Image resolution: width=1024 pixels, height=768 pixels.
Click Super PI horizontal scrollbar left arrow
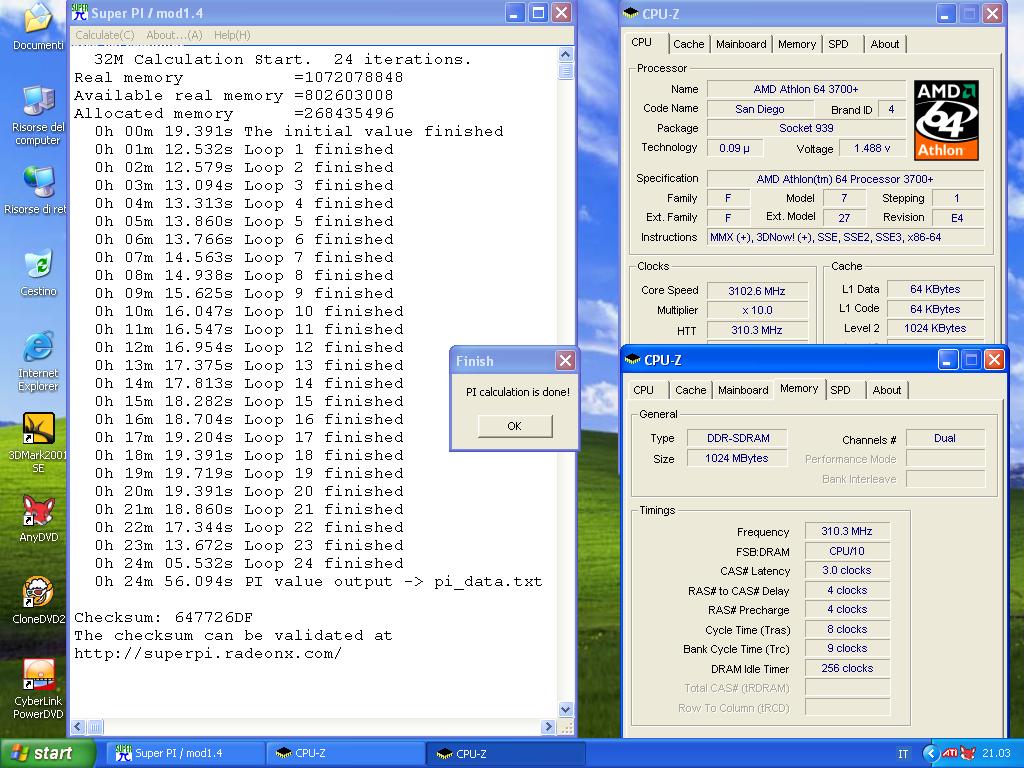coord(78,726)
